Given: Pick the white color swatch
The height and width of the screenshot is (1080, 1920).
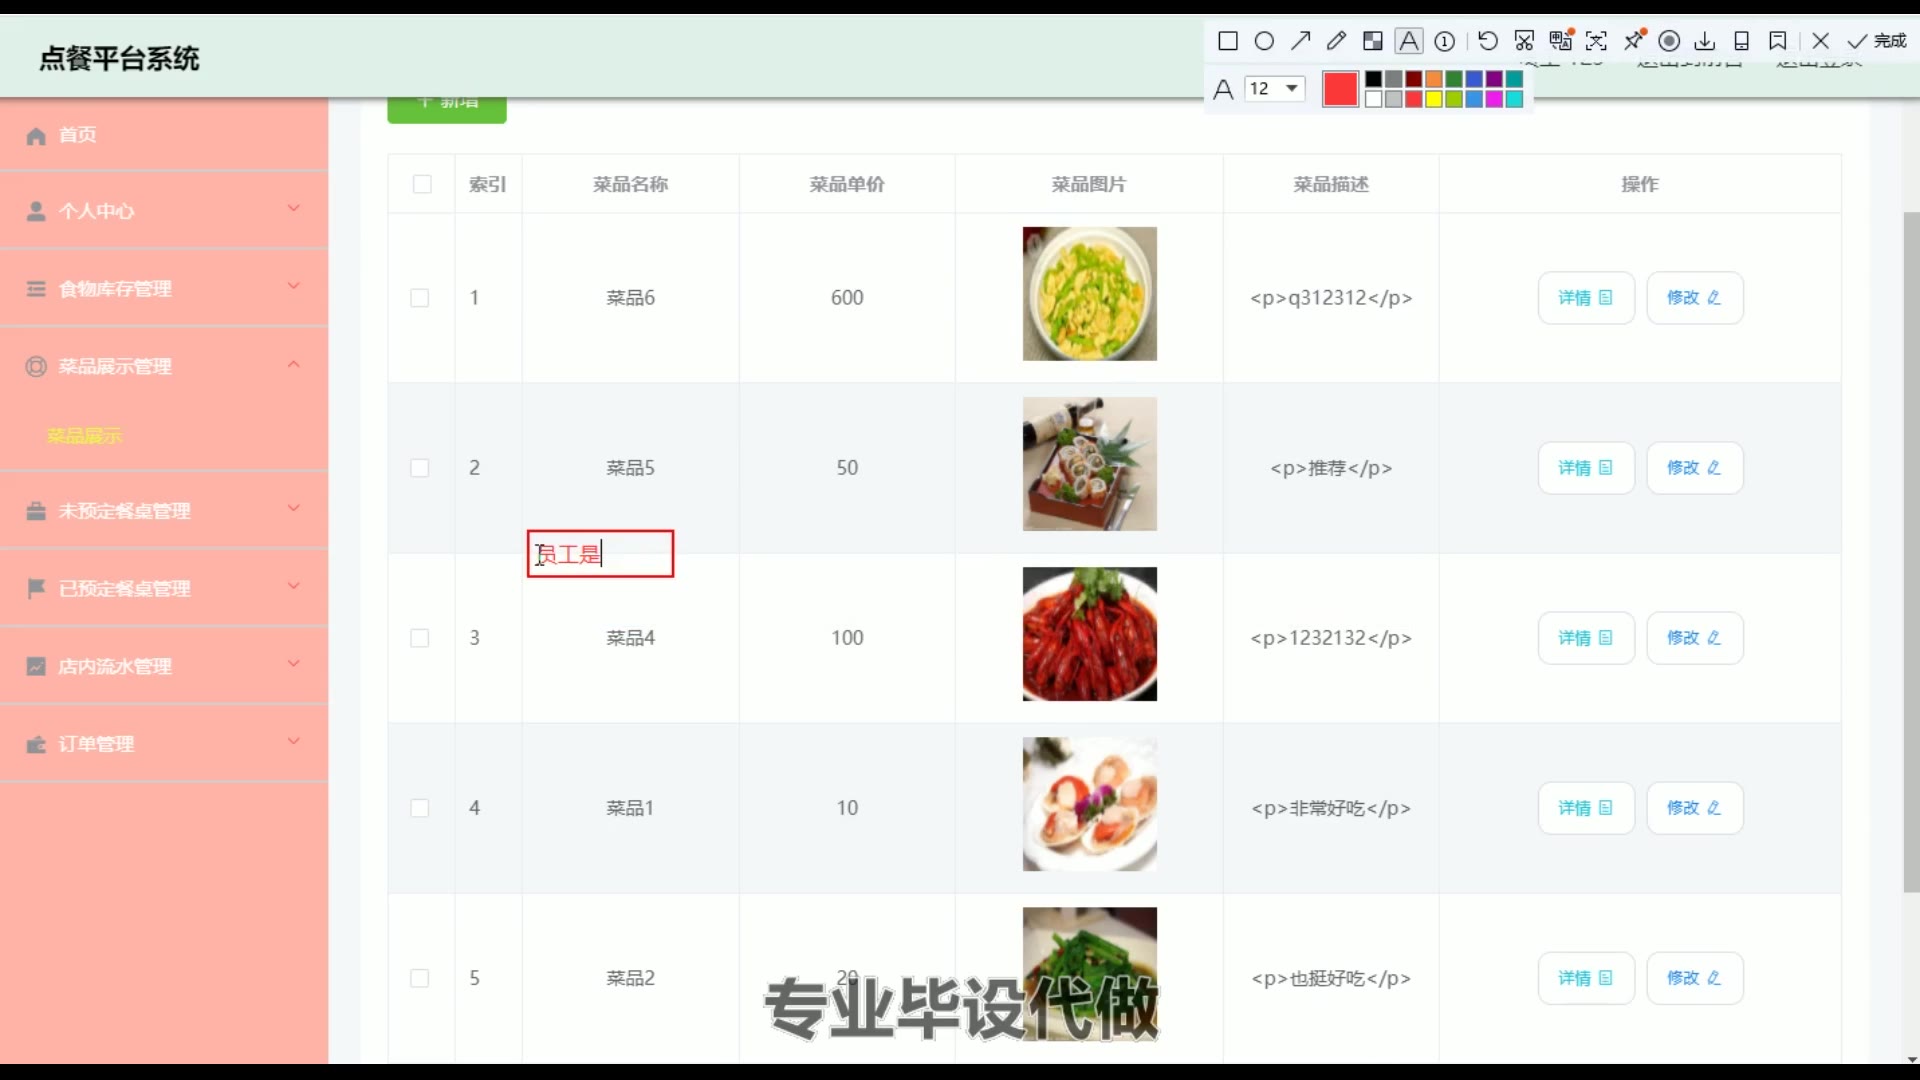Looking at the screenshot, I should click(x=1374, y=99).
